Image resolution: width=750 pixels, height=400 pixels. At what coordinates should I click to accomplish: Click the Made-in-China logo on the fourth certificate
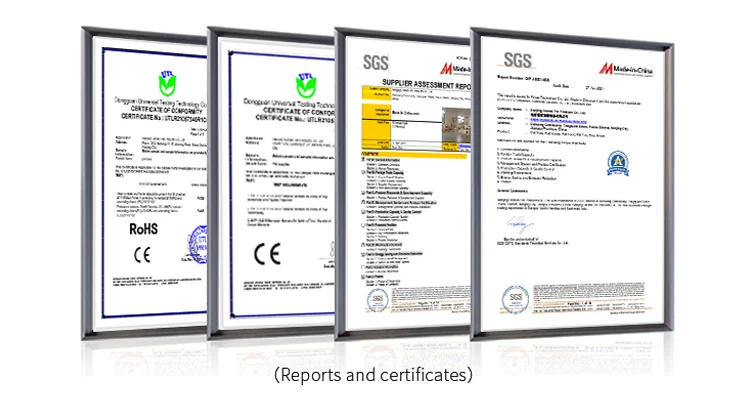(626, 69)
